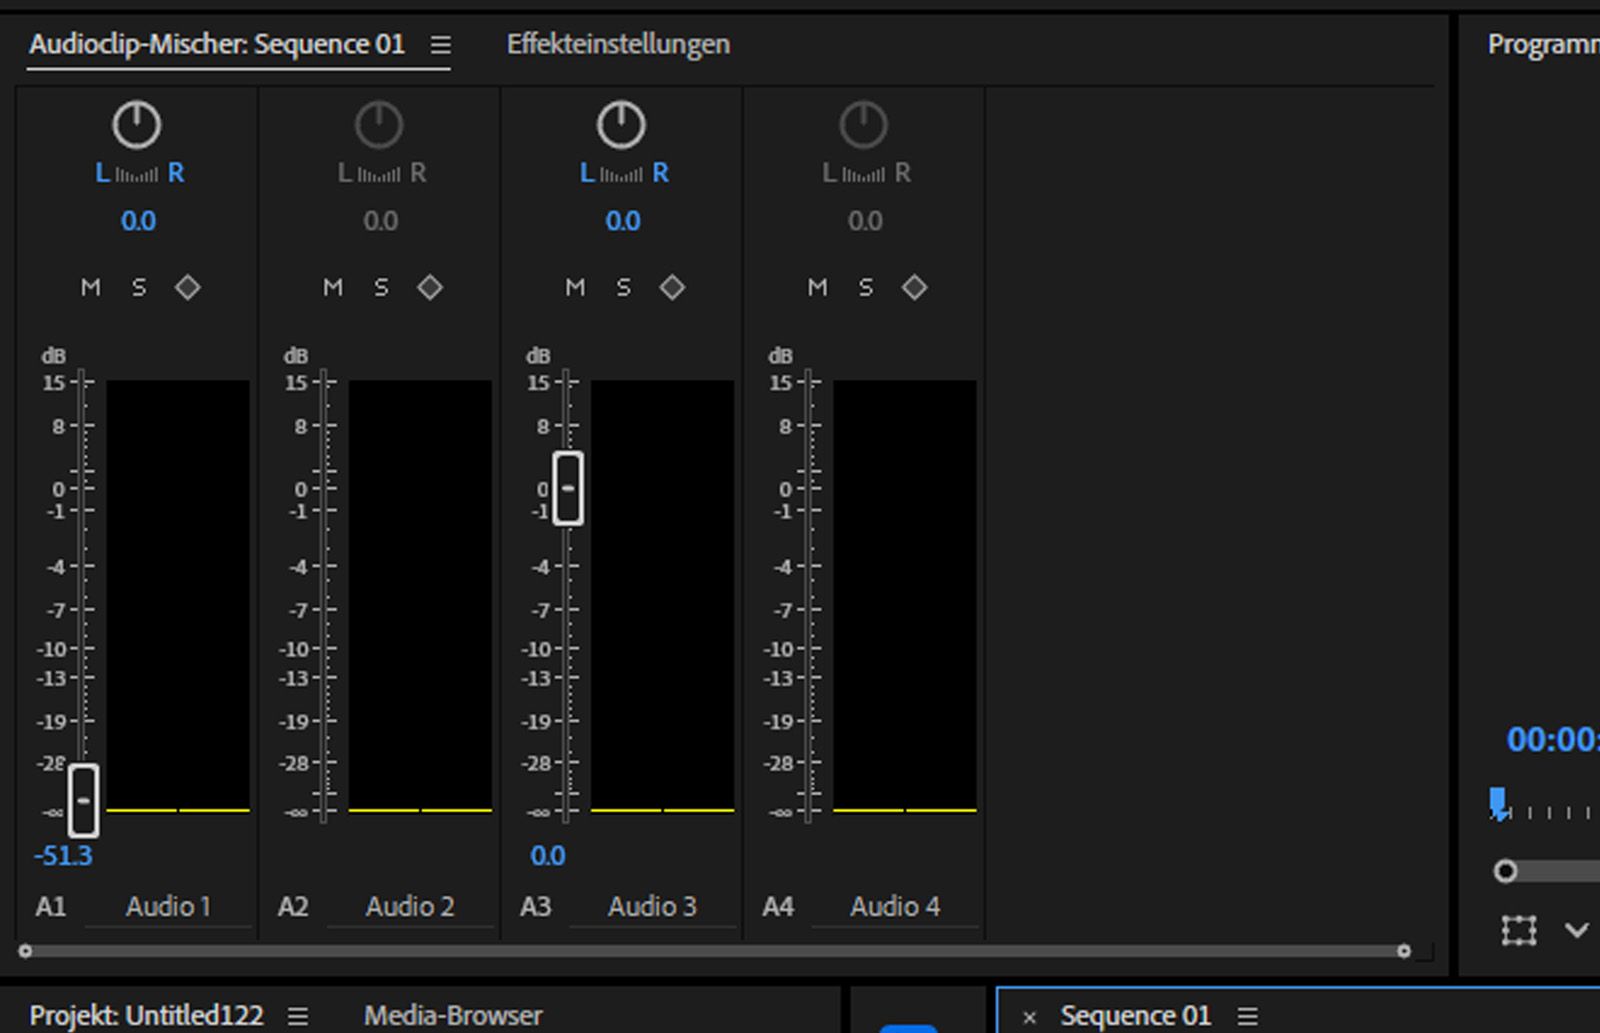1600x1033 pixels.
Task: Mute track Audio 1
Action: click(91, 288)
